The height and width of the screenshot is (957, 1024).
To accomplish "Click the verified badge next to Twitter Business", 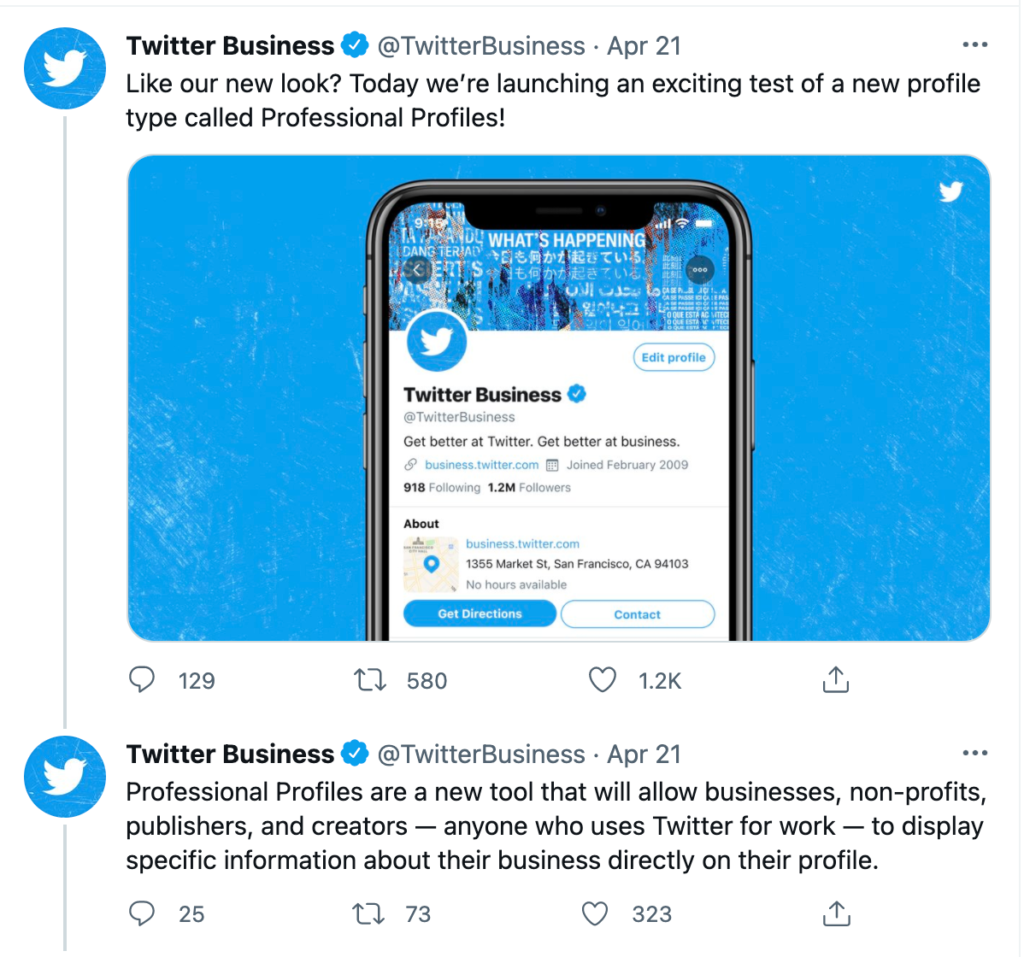I will click(355, 44).
